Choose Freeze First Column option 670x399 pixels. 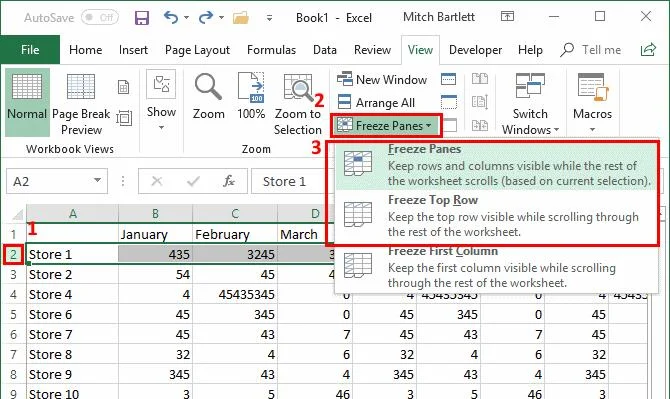click(496, 267)
